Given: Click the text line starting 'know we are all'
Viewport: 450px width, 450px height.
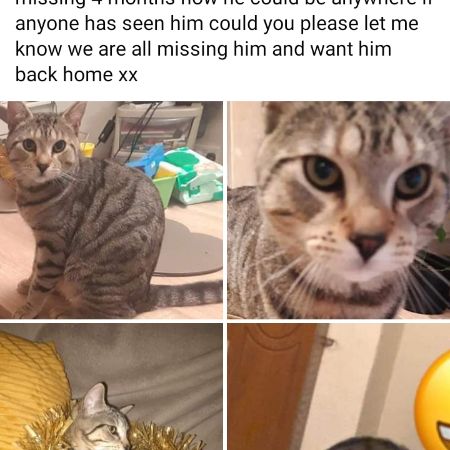Looking at the screenshot, I should click(203, 49).
